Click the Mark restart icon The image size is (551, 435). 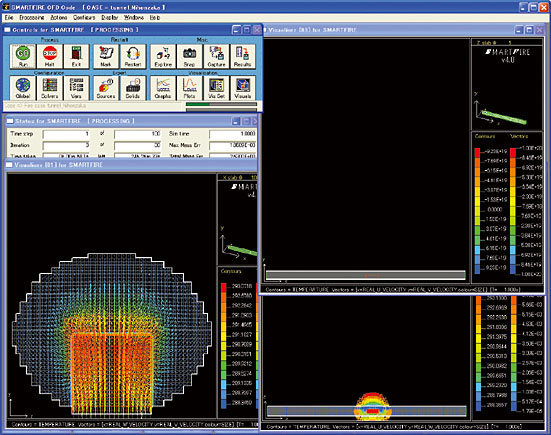pos(106,56)
